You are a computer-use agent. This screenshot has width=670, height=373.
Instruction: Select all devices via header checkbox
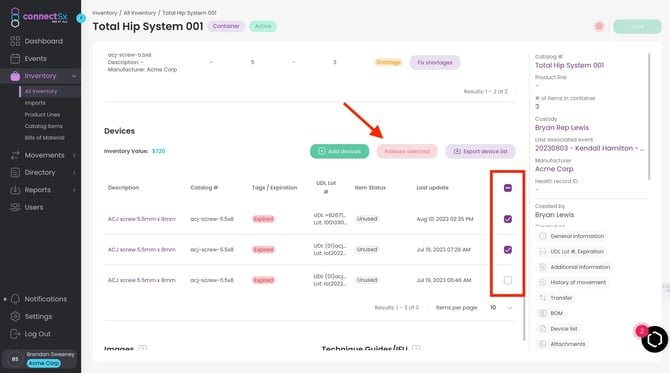click(x=508, y=188)
